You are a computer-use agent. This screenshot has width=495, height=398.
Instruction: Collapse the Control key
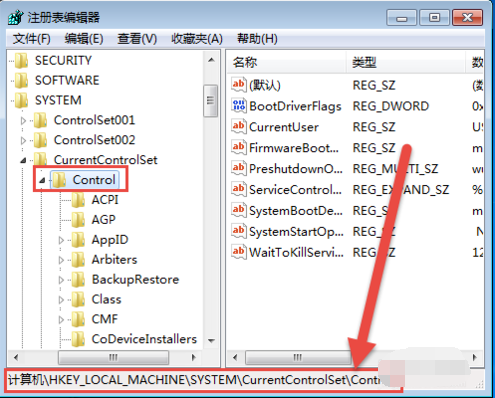(42, 181)
